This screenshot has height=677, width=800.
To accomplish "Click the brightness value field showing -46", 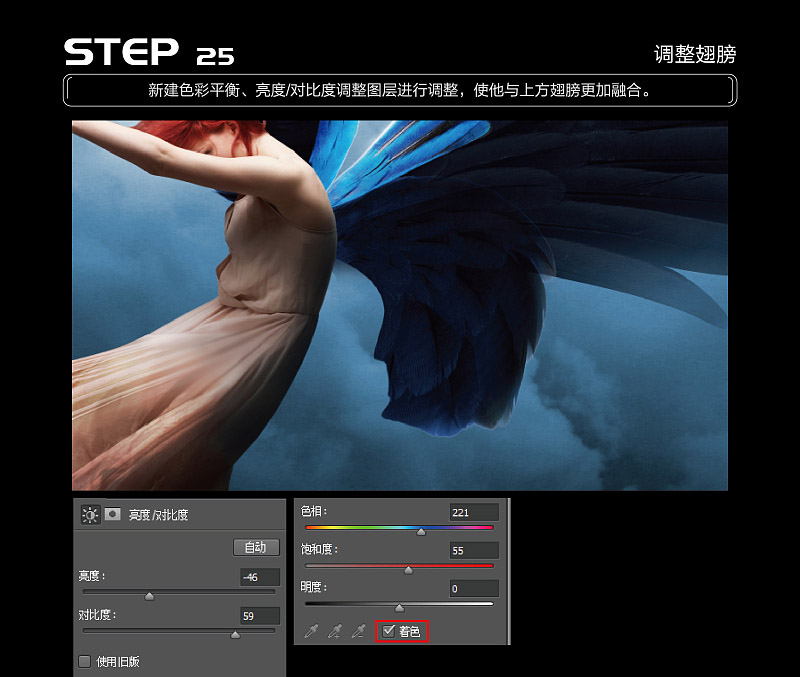I will (x=260, y=577).
